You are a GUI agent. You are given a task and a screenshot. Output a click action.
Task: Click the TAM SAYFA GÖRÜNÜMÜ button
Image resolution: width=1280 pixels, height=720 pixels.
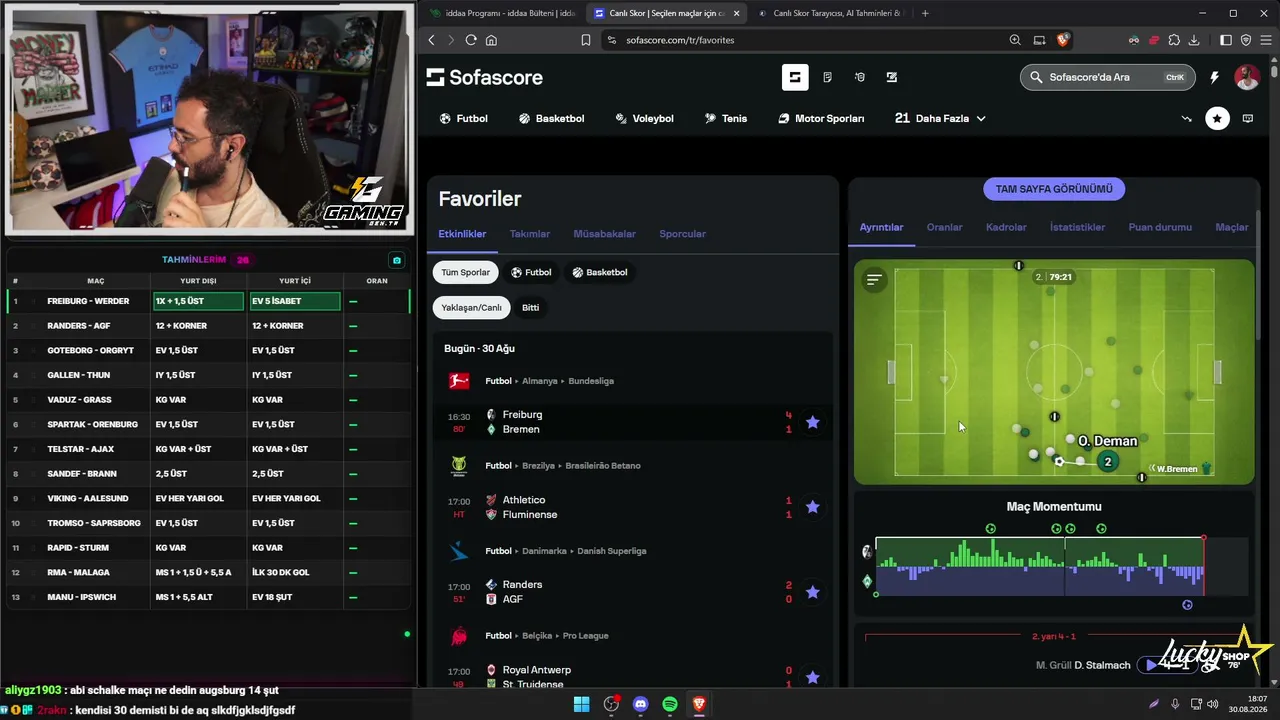(1054, 189)
